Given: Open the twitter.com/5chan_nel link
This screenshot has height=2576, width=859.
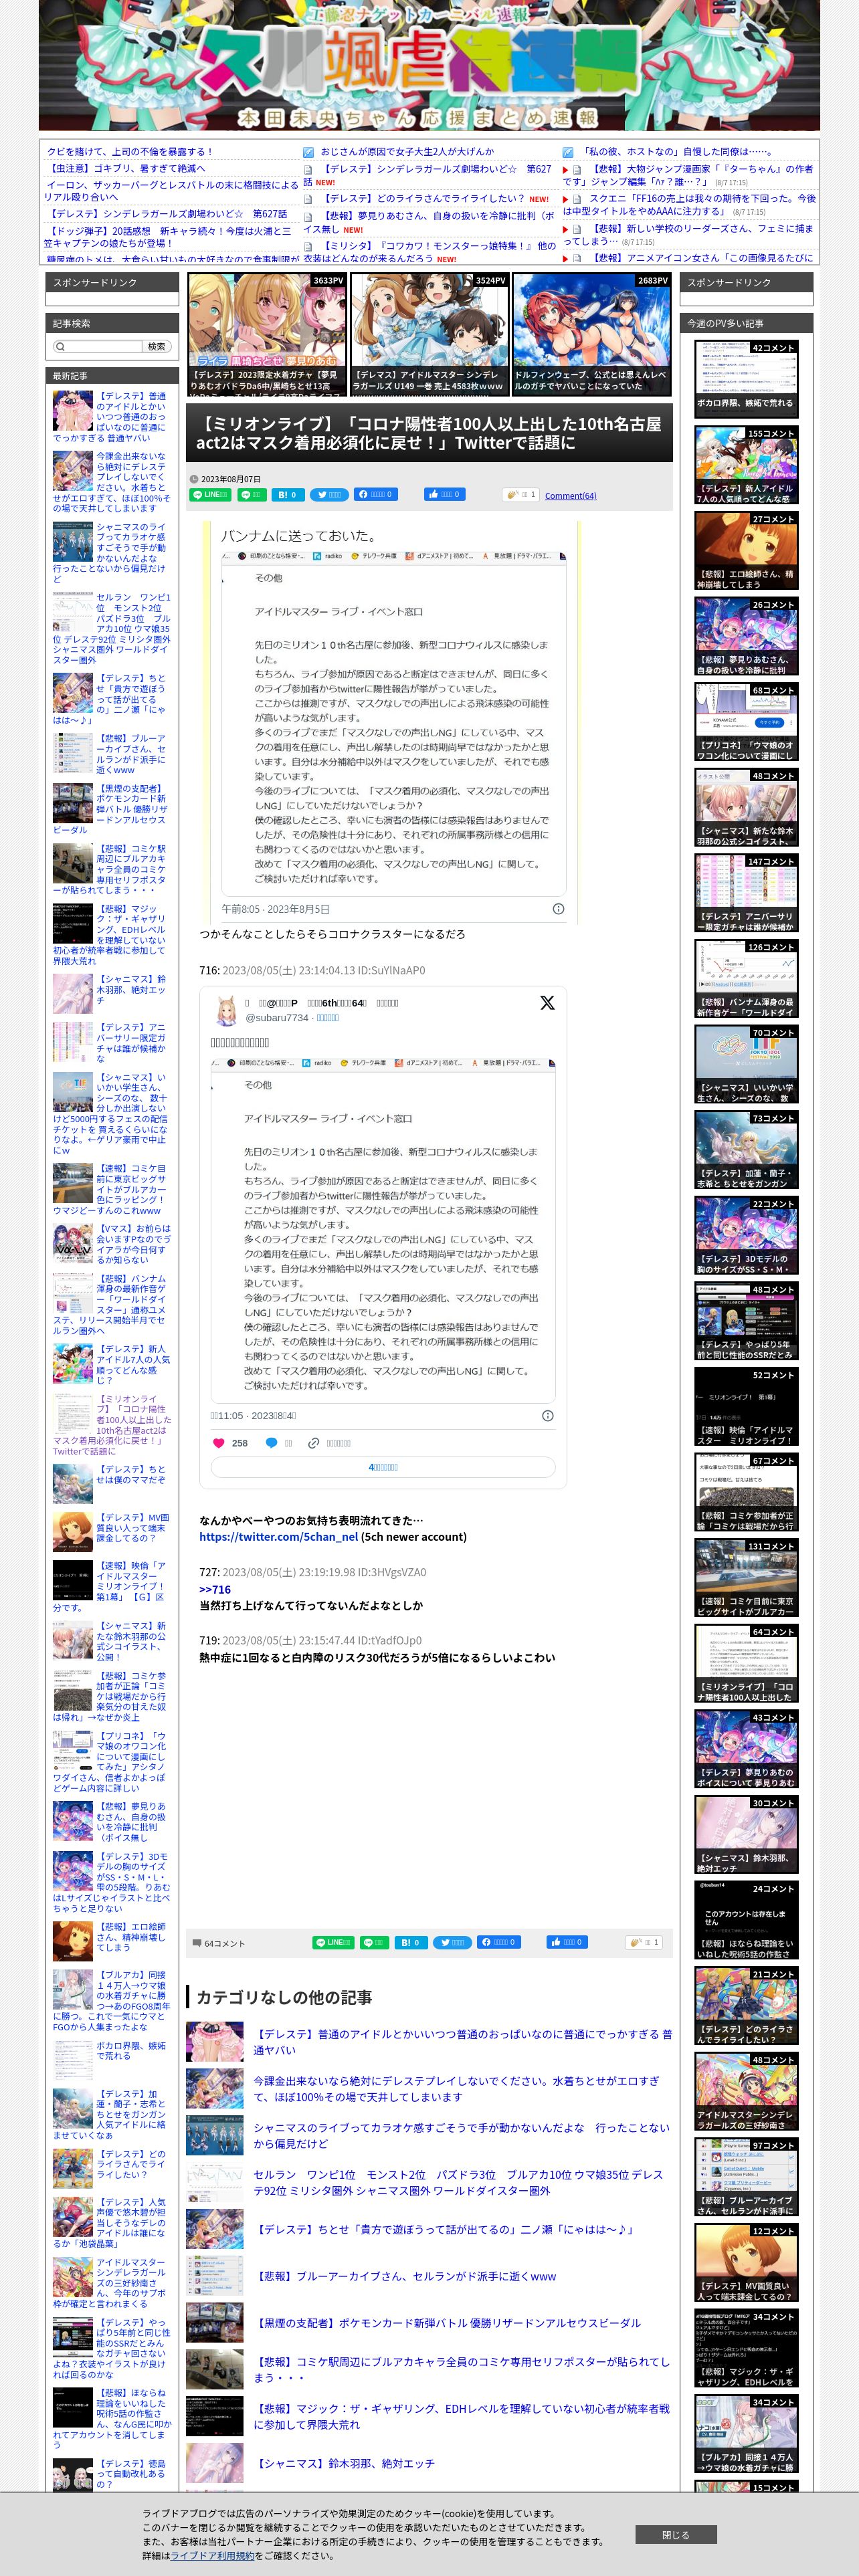Looking at the screenshot, I should pos(278,1536).
